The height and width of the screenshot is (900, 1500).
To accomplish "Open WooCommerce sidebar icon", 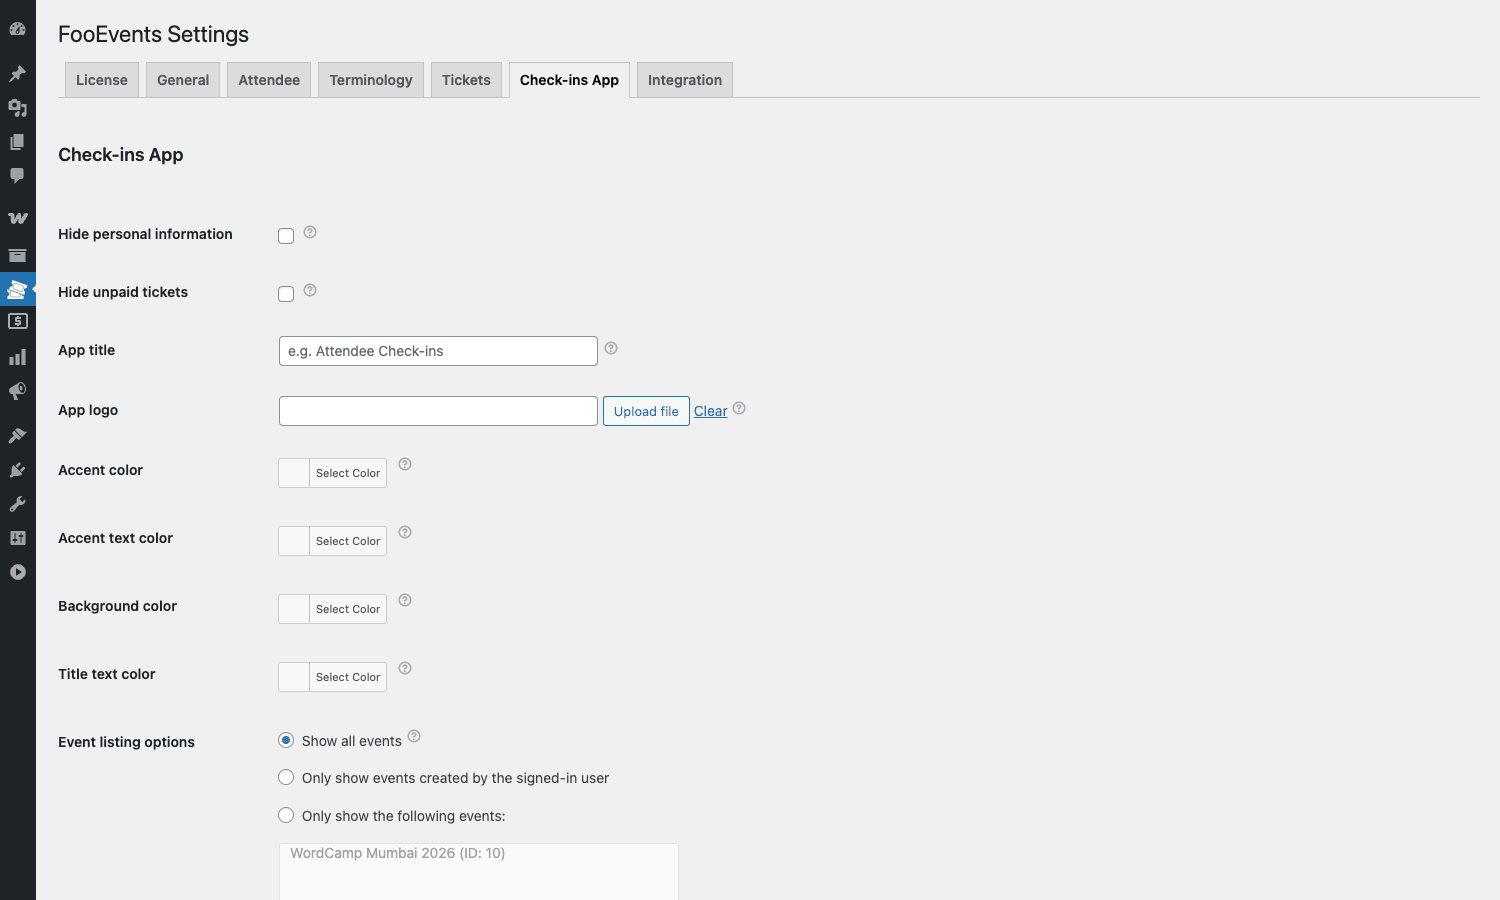I will pos(17,218).
